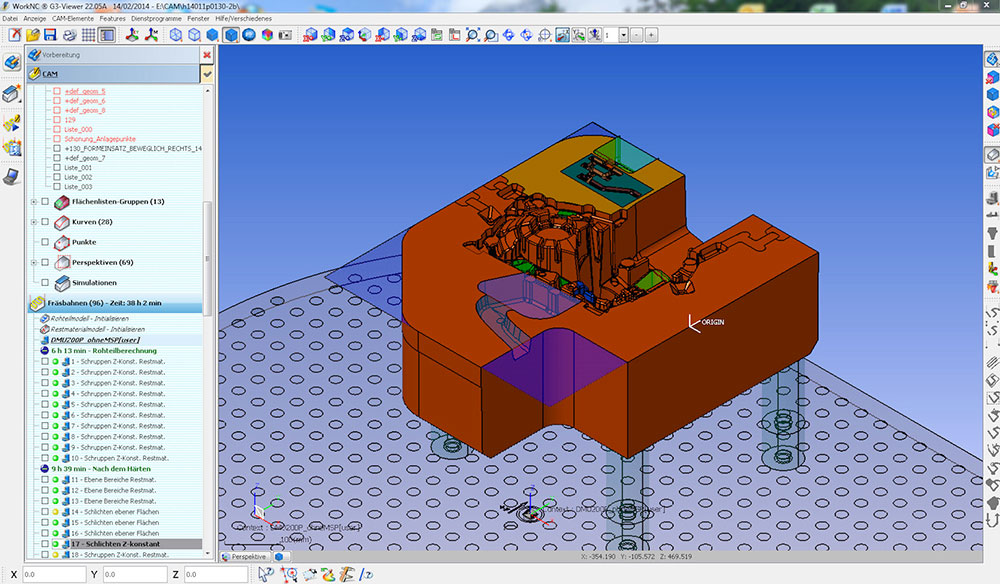Image resolution: width=1000 pixels, height=584 pixels.
Task: Check box for 1 - Schruppen Z-Konst. Restmat.
Action: click(45, 361)
